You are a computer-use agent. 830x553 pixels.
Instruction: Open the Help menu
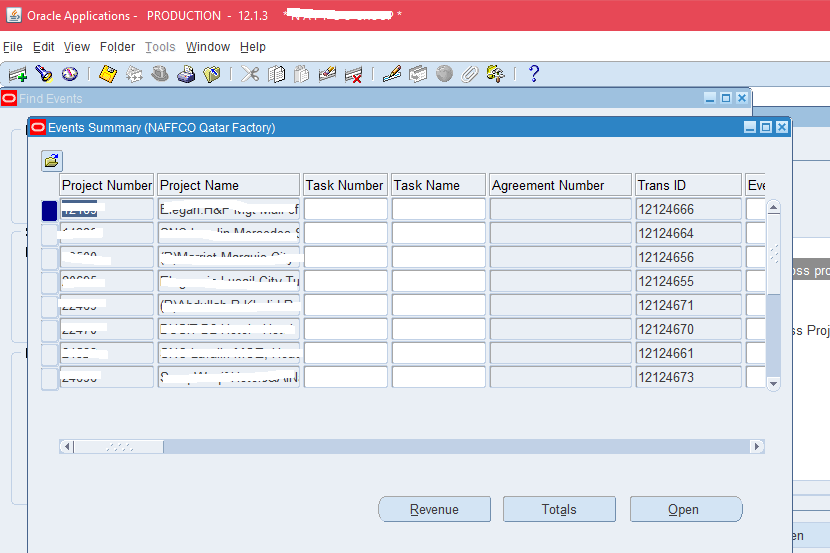(x=252, y=47)
